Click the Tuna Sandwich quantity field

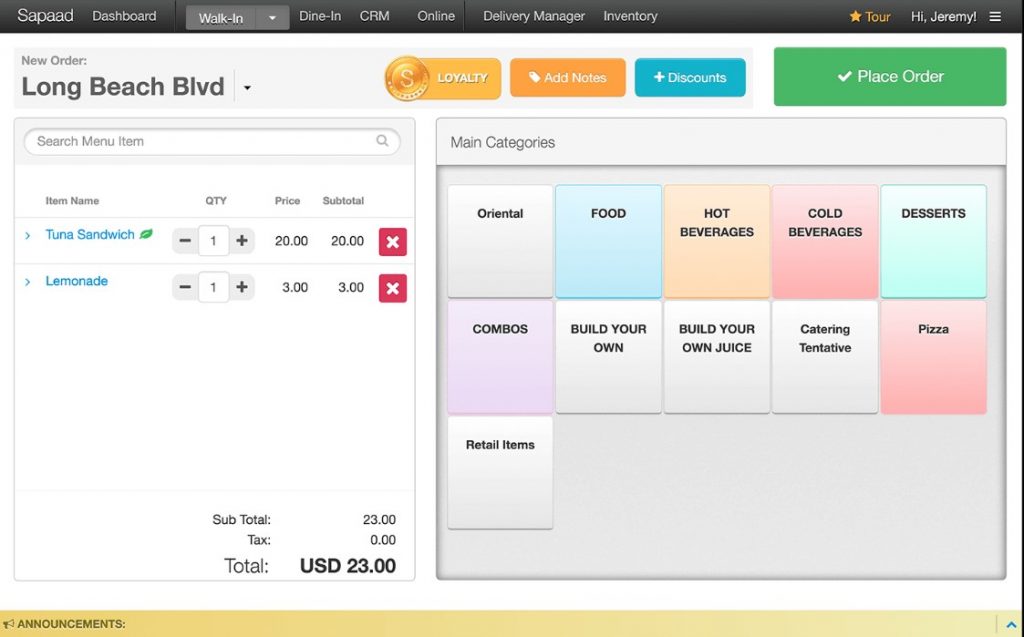click(x=213, y=240)
